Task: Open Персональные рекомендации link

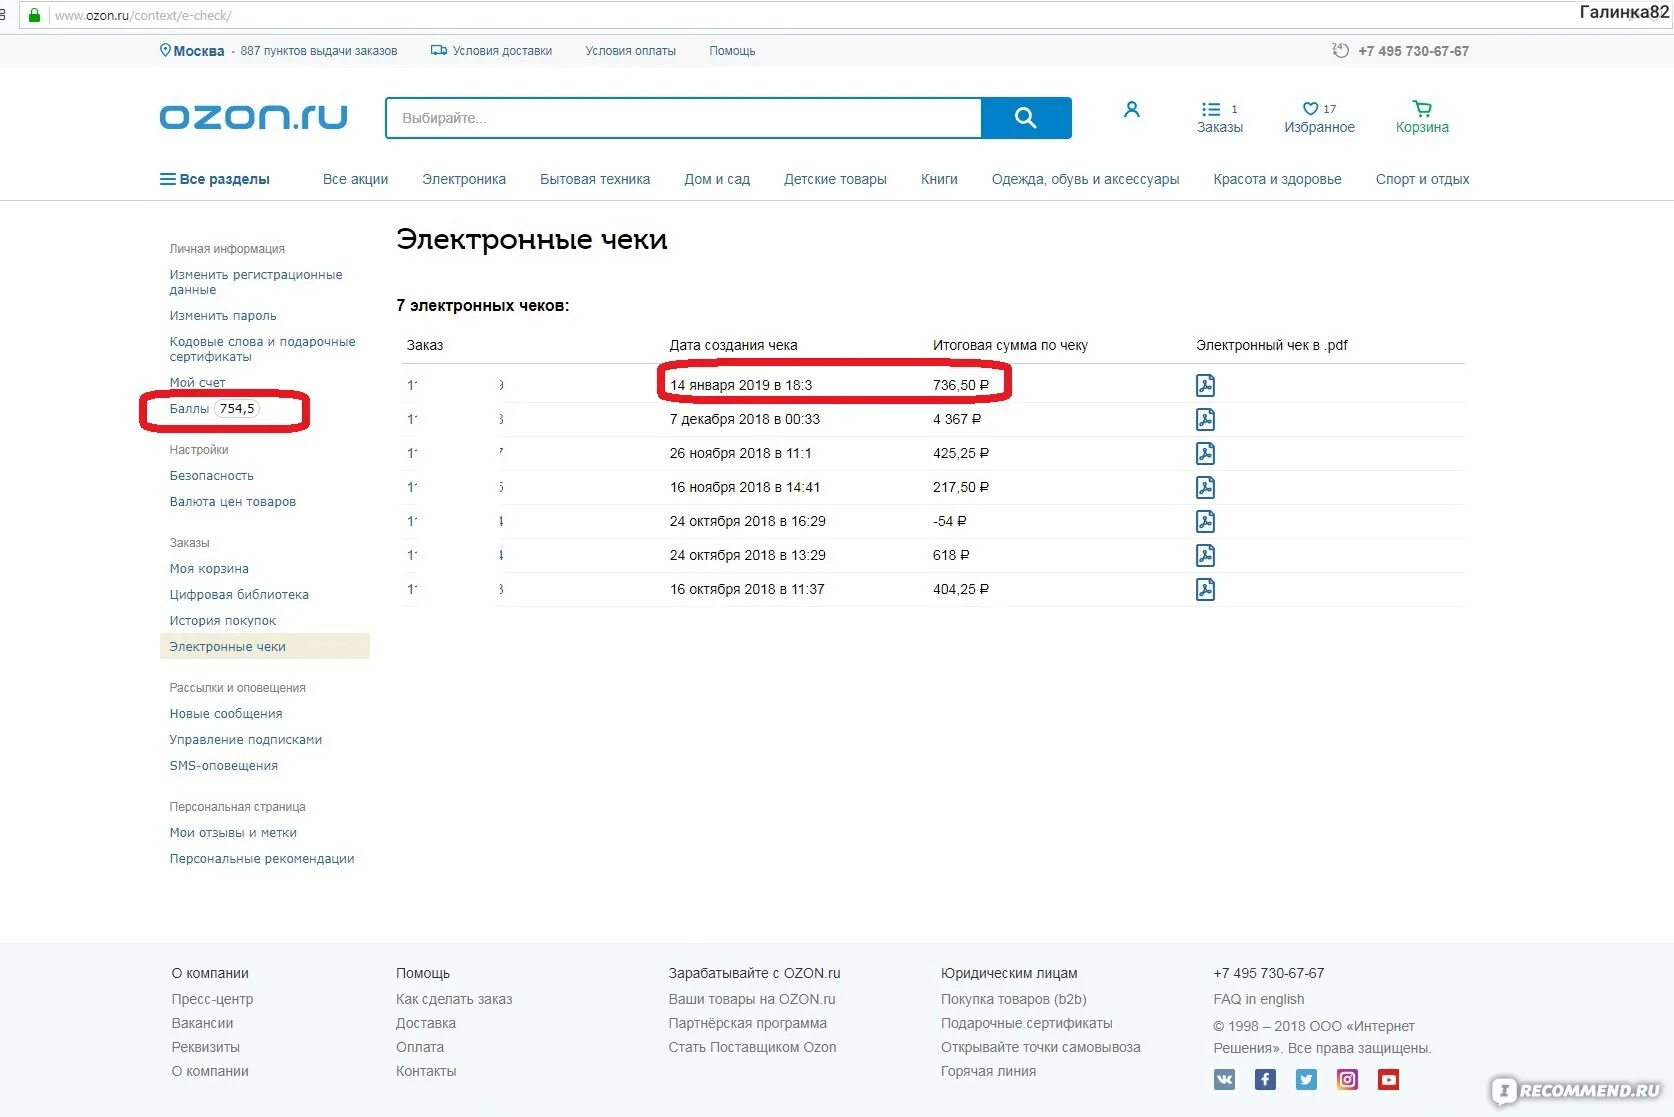Action: [262, 859]
